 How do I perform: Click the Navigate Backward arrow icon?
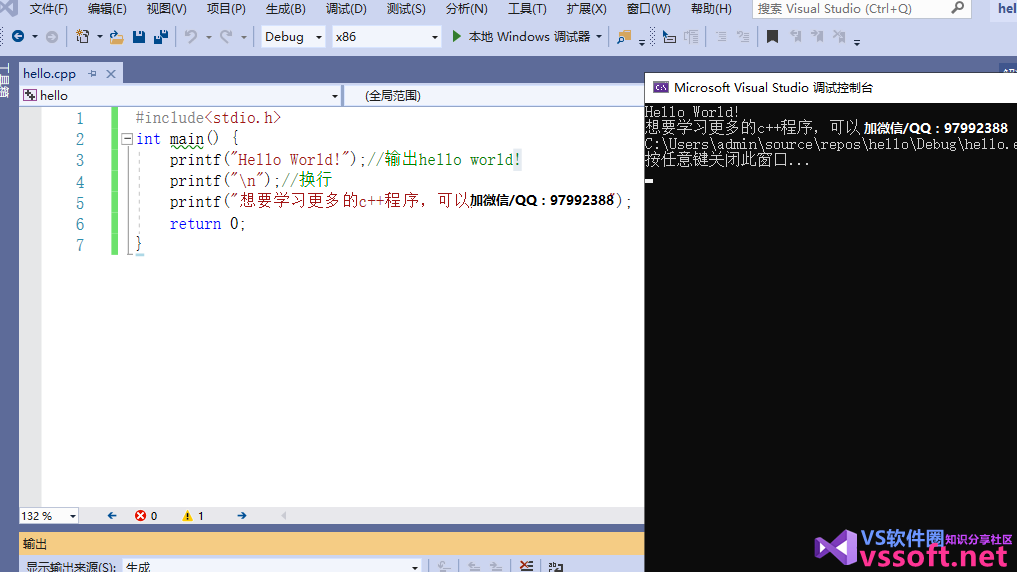pos(18,37)
